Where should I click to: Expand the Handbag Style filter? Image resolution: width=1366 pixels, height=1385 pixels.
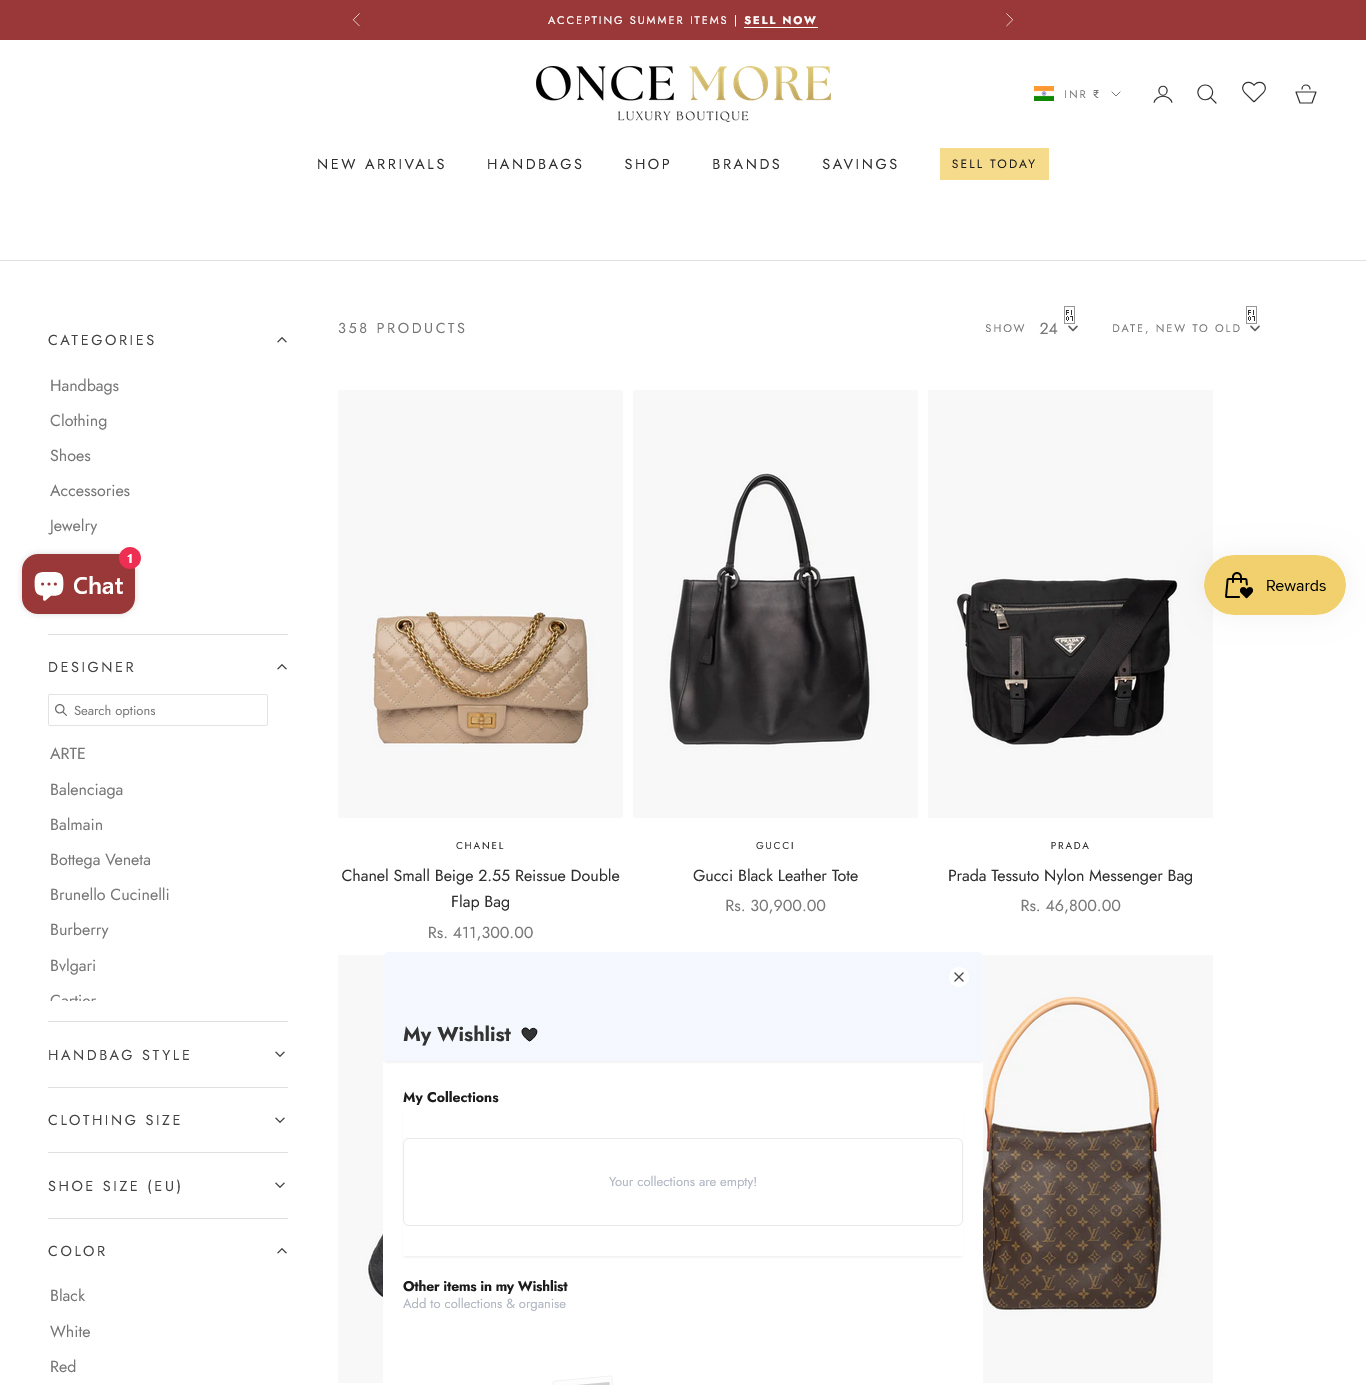point(168,1055)
